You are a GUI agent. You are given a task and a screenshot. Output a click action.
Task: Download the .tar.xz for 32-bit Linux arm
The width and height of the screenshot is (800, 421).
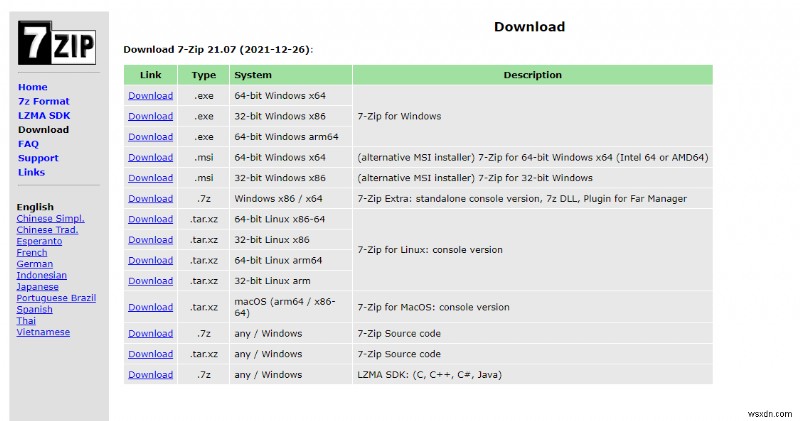(151, 281)
